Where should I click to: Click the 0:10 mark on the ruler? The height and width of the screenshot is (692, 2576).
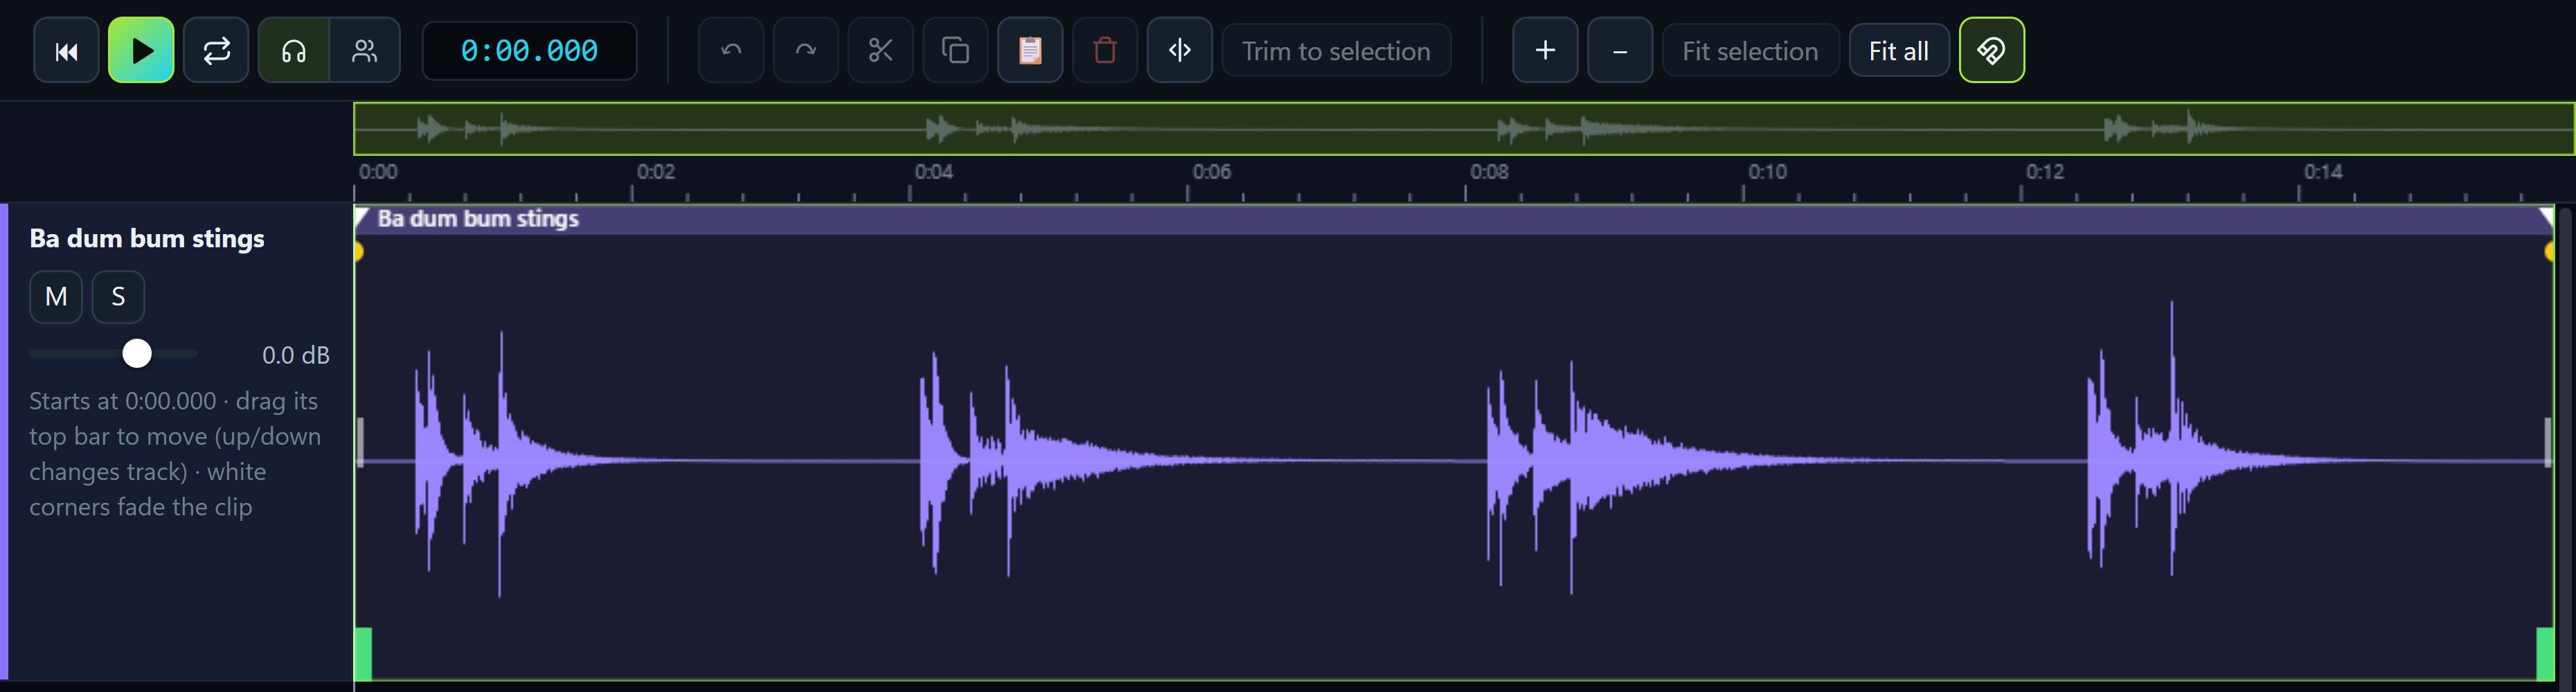(x=1767, y=171)
